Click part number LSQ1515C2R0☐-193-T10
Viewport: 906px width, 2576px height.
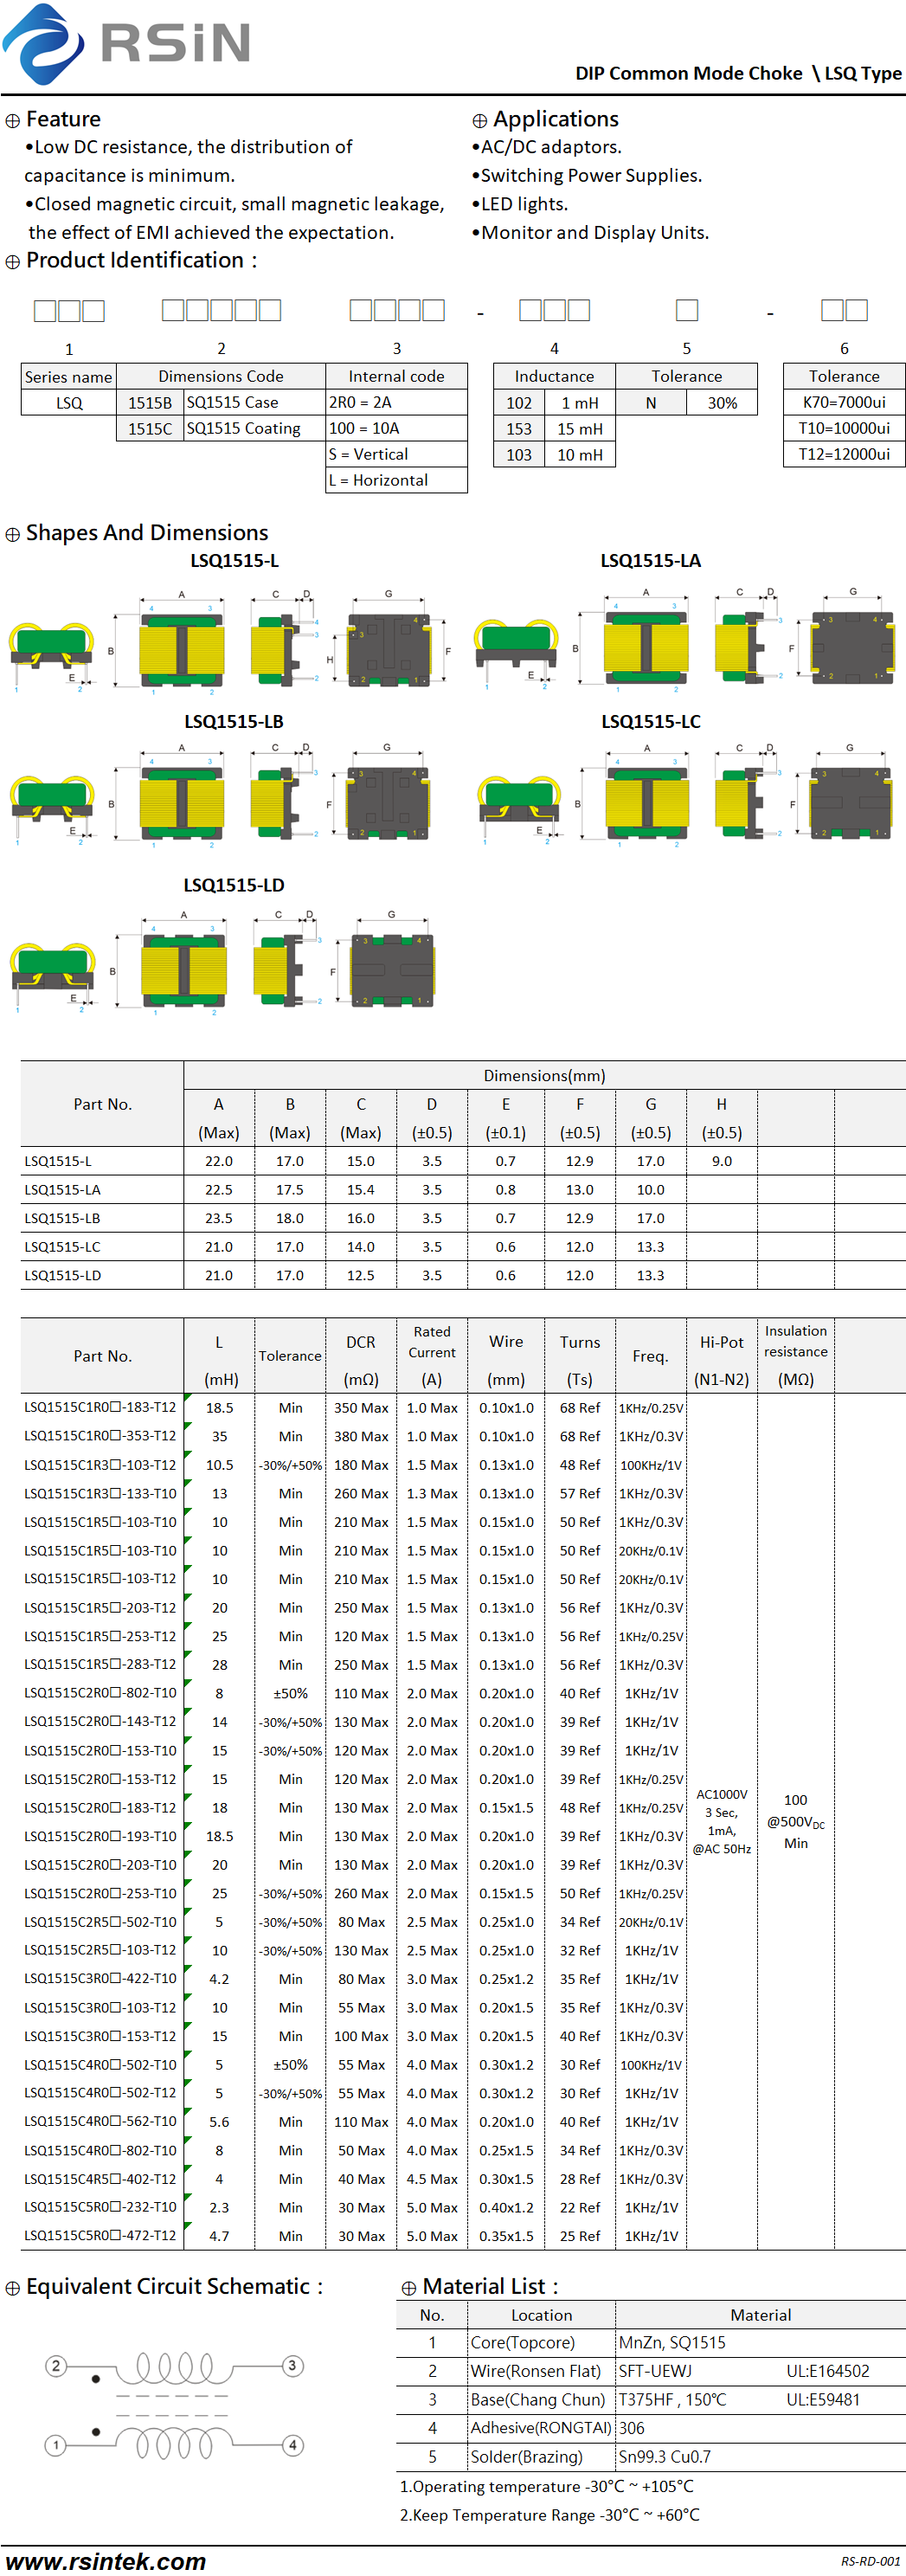(100, 1837)
